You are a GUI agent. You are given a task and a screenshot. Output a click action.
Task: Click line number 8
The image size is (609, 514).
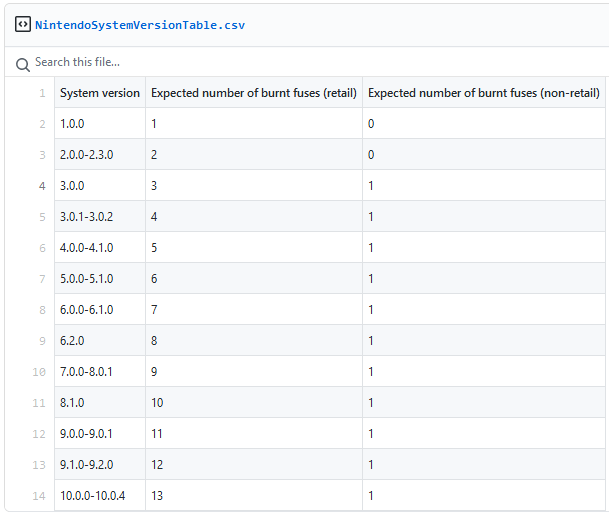pyautogui.click(x=42, y=310)
